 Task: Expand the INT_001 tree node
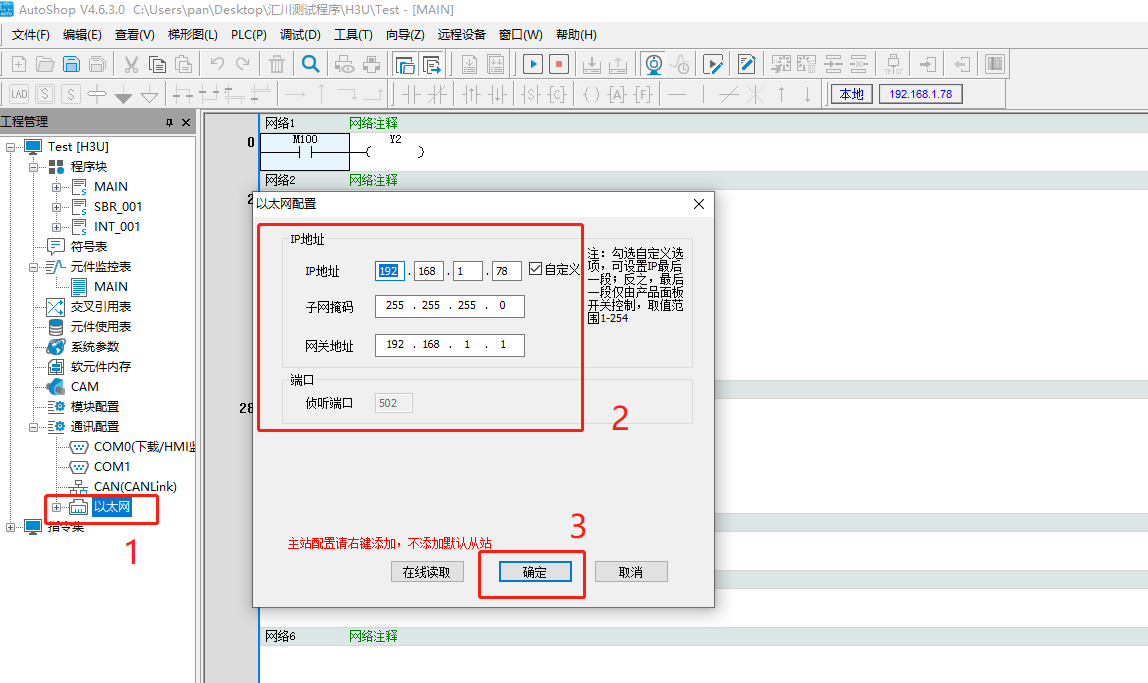(x=56, y=227)
